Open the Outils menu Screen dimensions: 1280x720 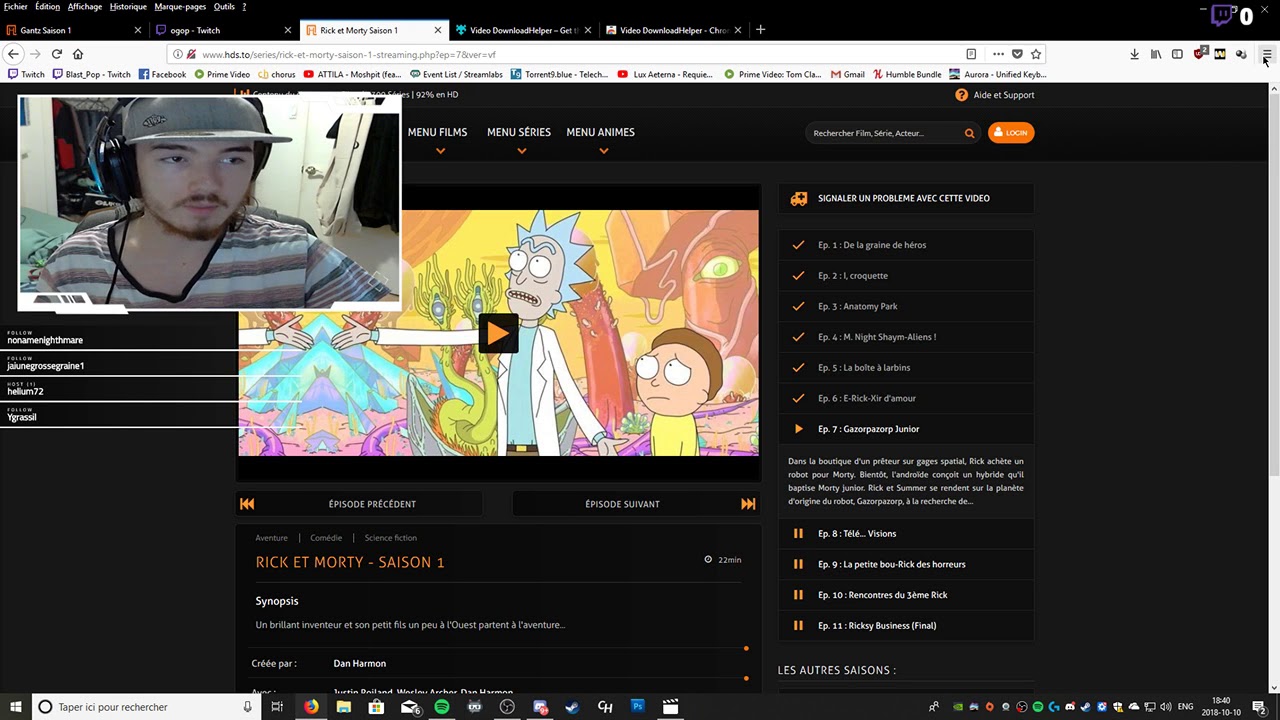click(224, 6)
